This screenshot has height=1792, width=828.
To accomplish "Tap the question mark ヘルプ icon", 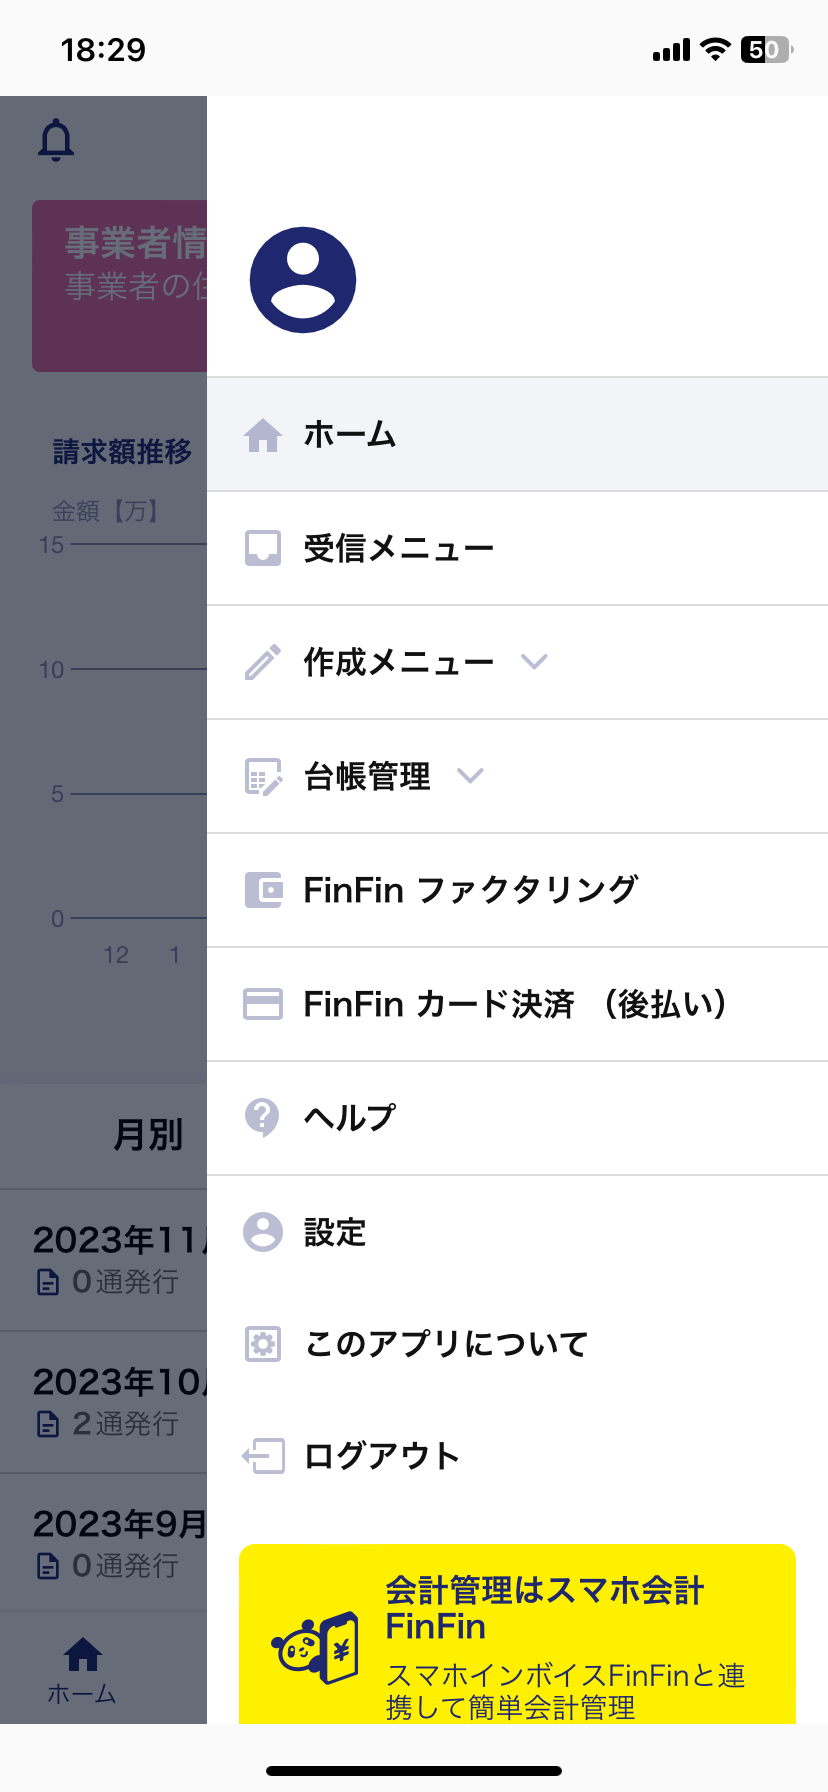I will [263, 1118].
